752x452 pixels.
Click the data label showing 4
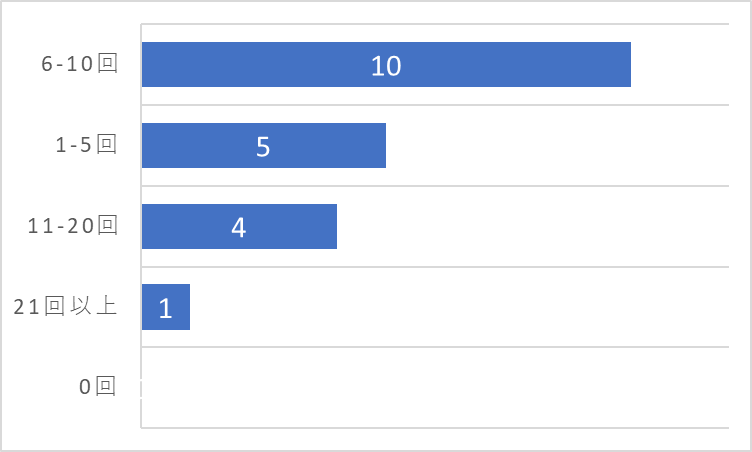pyautogui.click(x=238, y=227)
